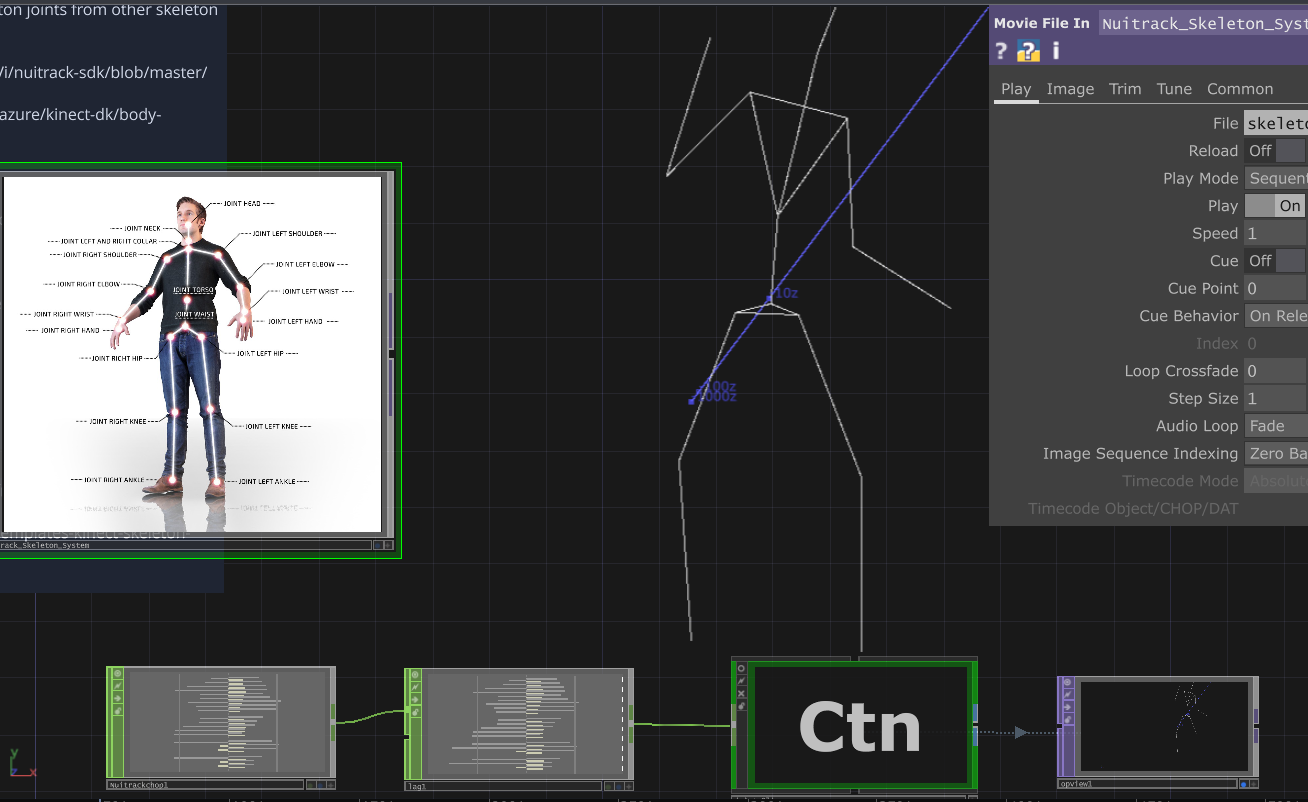The image size is (1308, 802).
Task: Toggle the Reload switch
Action: [1276, 151]
